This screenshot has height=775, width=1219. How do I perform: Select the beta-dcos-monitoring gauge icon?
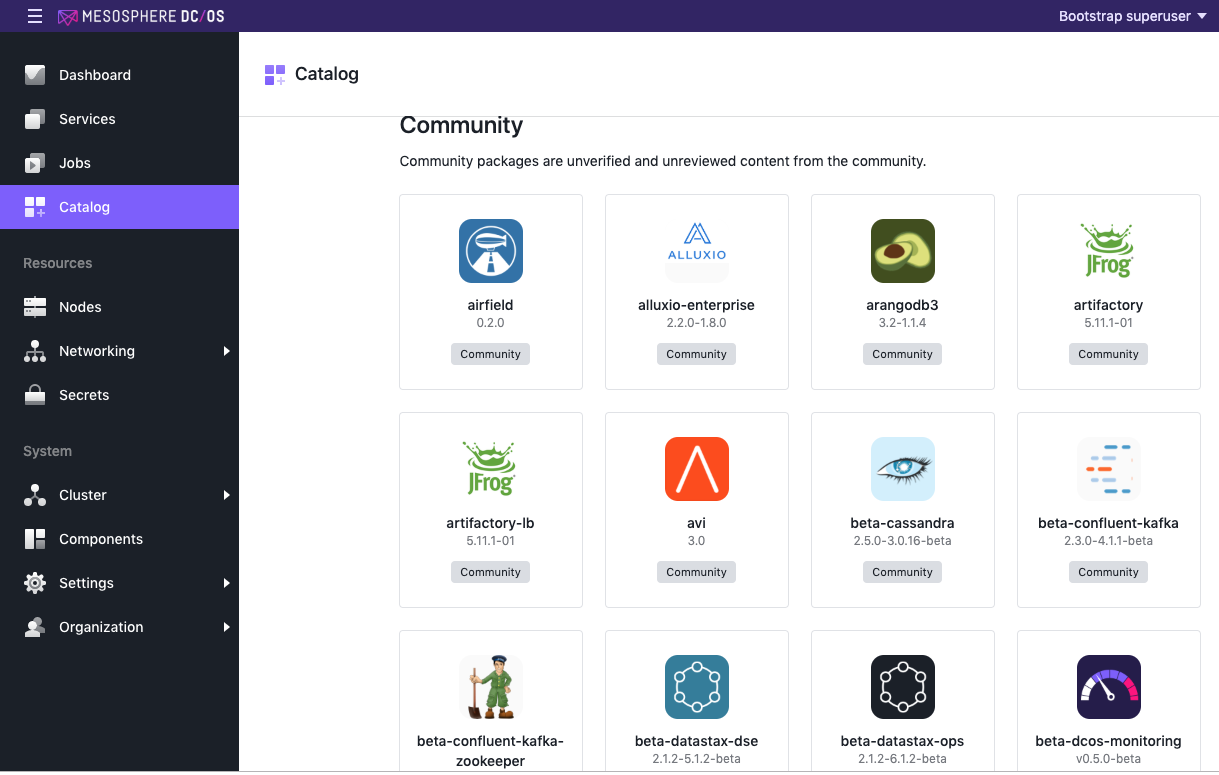pyautogui.click(x=1109, y=687)
